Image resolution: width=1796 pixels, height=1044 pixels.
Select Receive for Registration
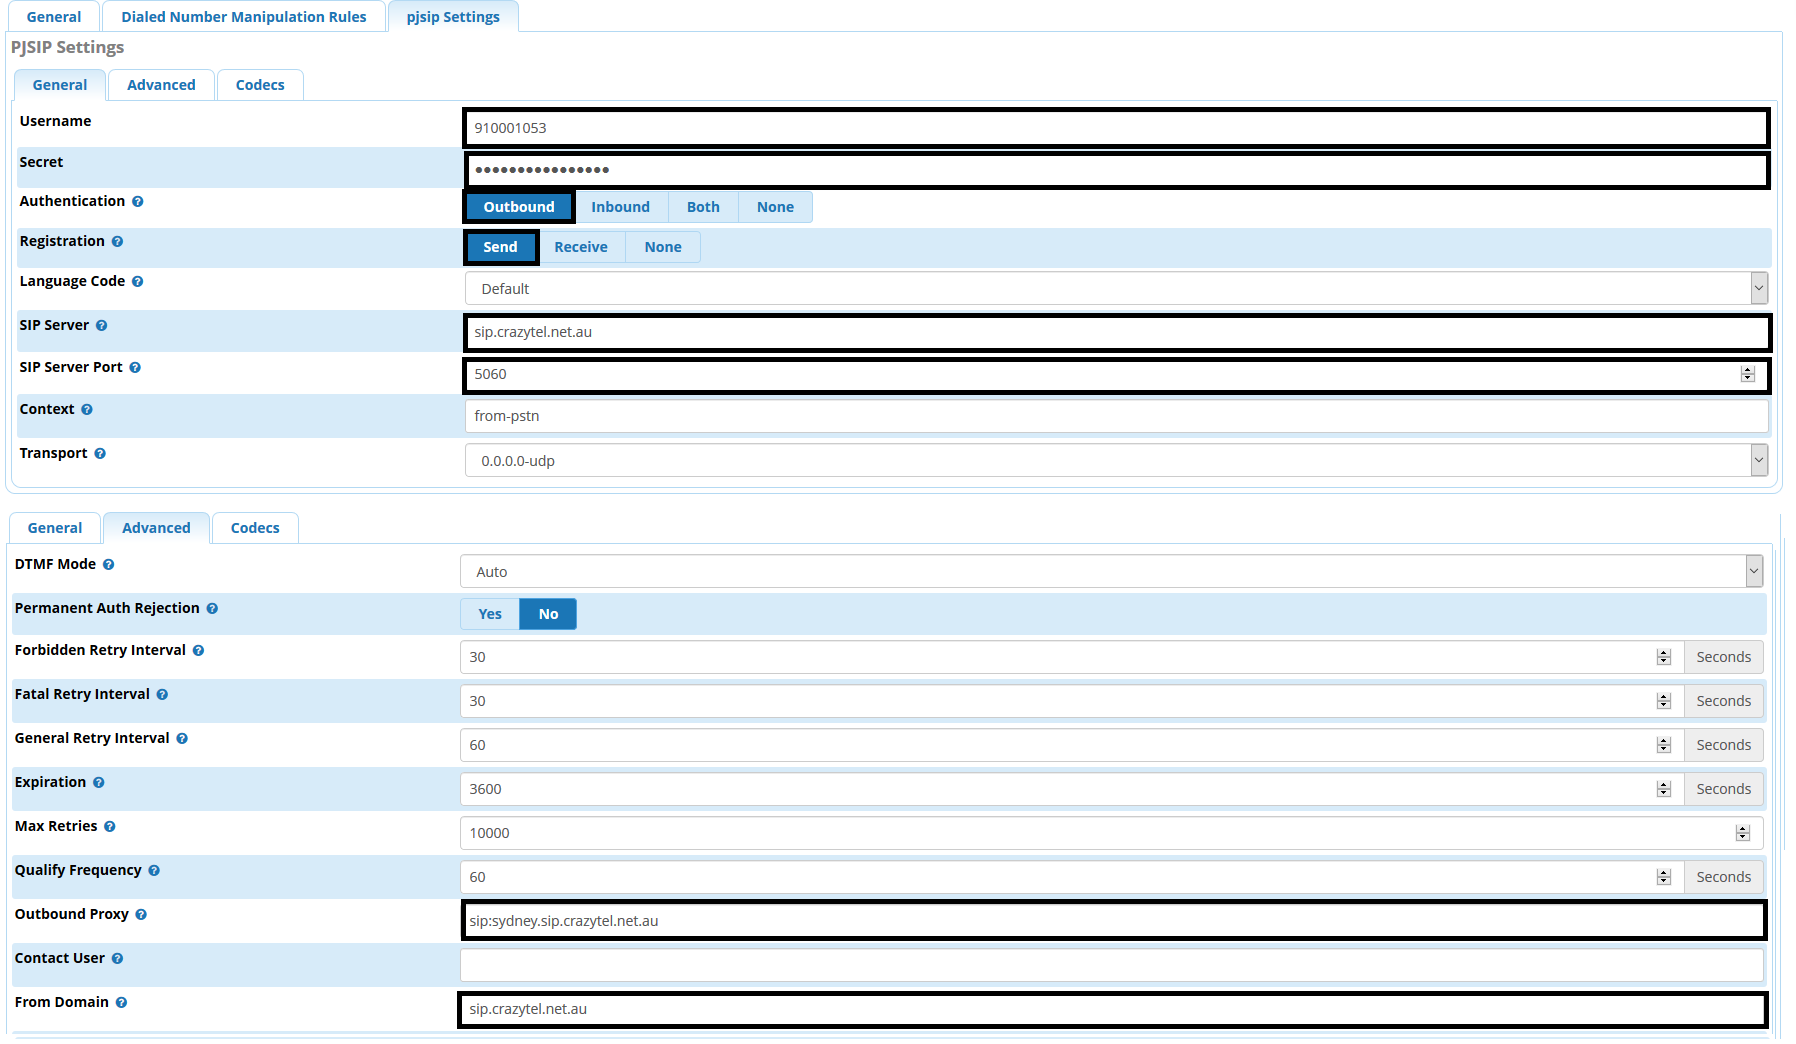tap(581, 247)
